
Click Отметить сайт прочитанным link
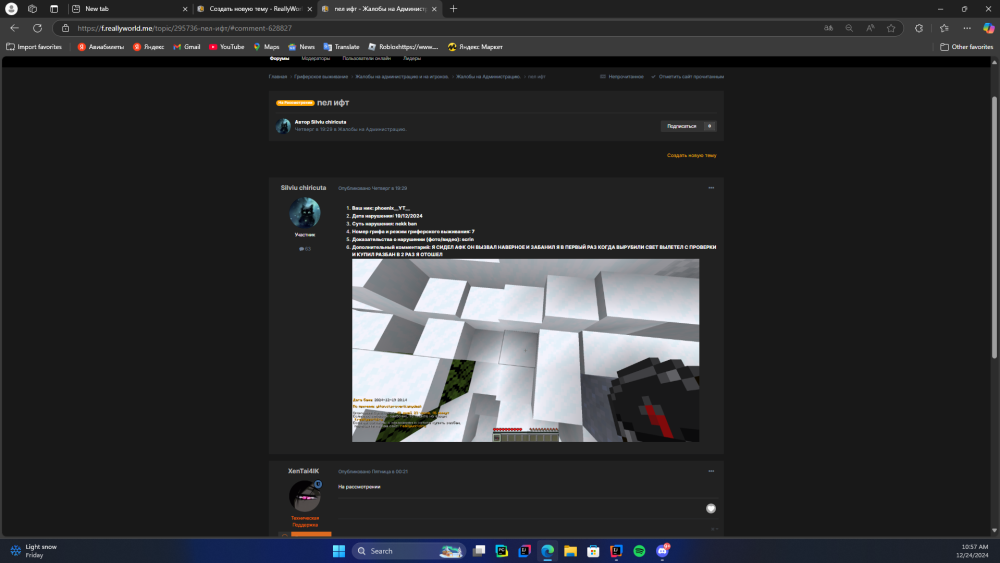(x=688, y=77)
